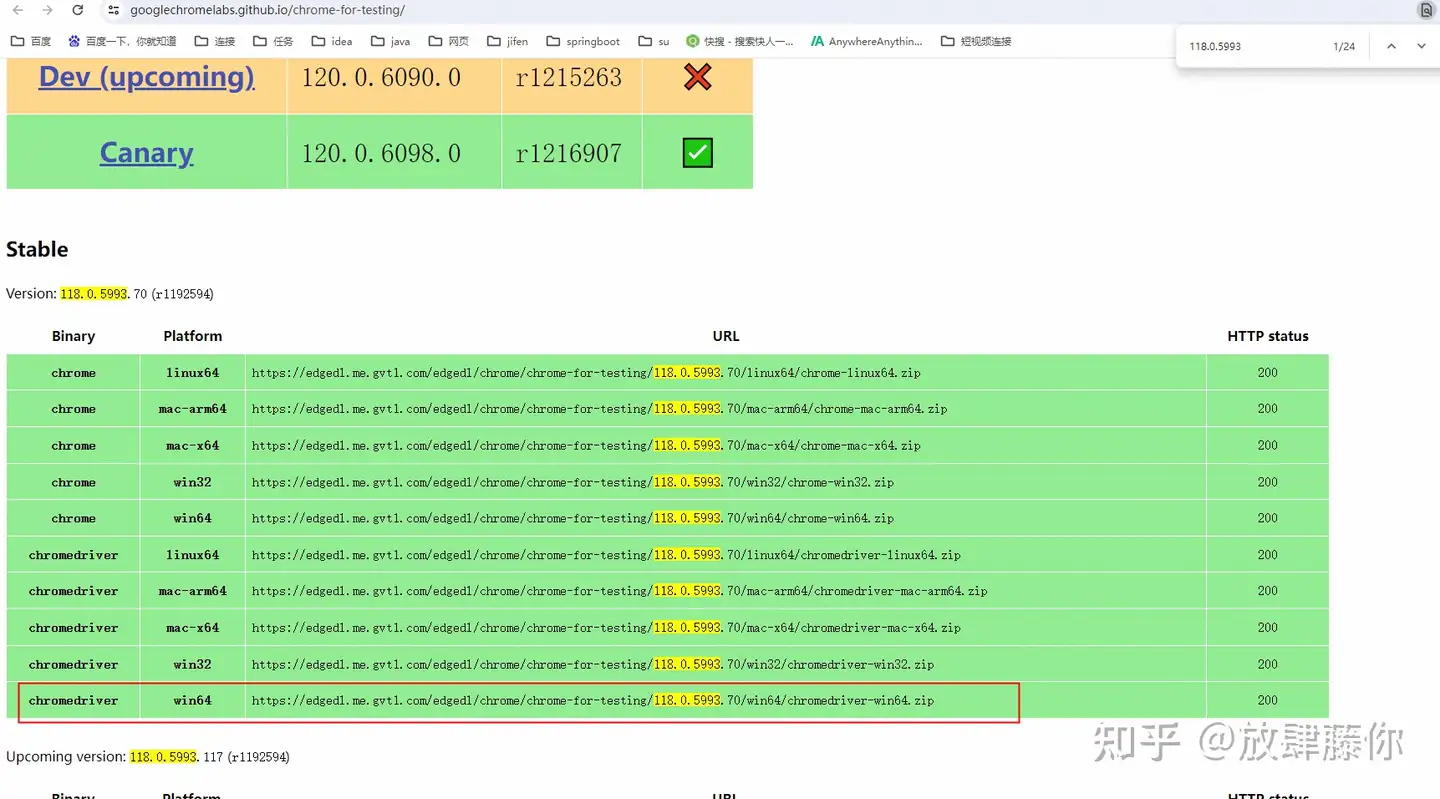Open the 百度一下，你就知道 bookmark
This screenshot has height=799, width=1440.
pyautogui.click(x=122, y=41)
